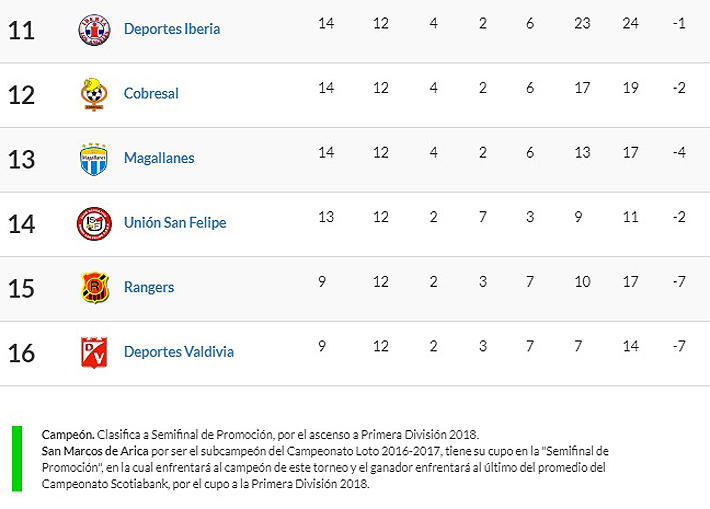The height and width of the screenshot is (509, 710).
Task: Open the Unión San Felipe team link
Action: point(175,223)
